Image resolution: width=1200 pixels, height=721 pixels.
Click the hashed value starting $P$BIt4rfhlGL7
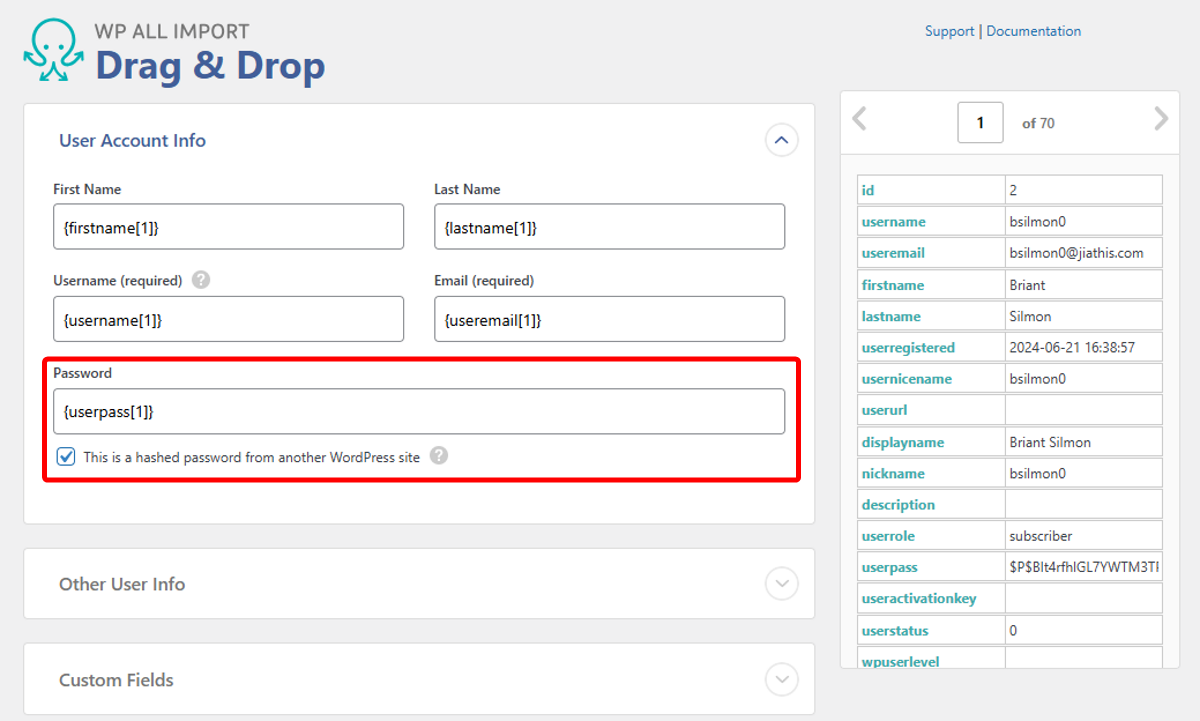pos(1084,567)
